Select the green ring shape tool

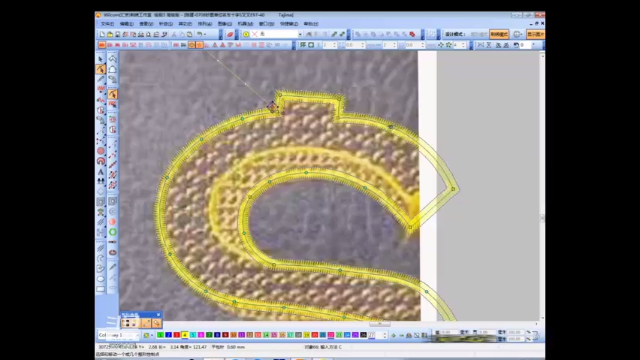click(x=113, y=232)
